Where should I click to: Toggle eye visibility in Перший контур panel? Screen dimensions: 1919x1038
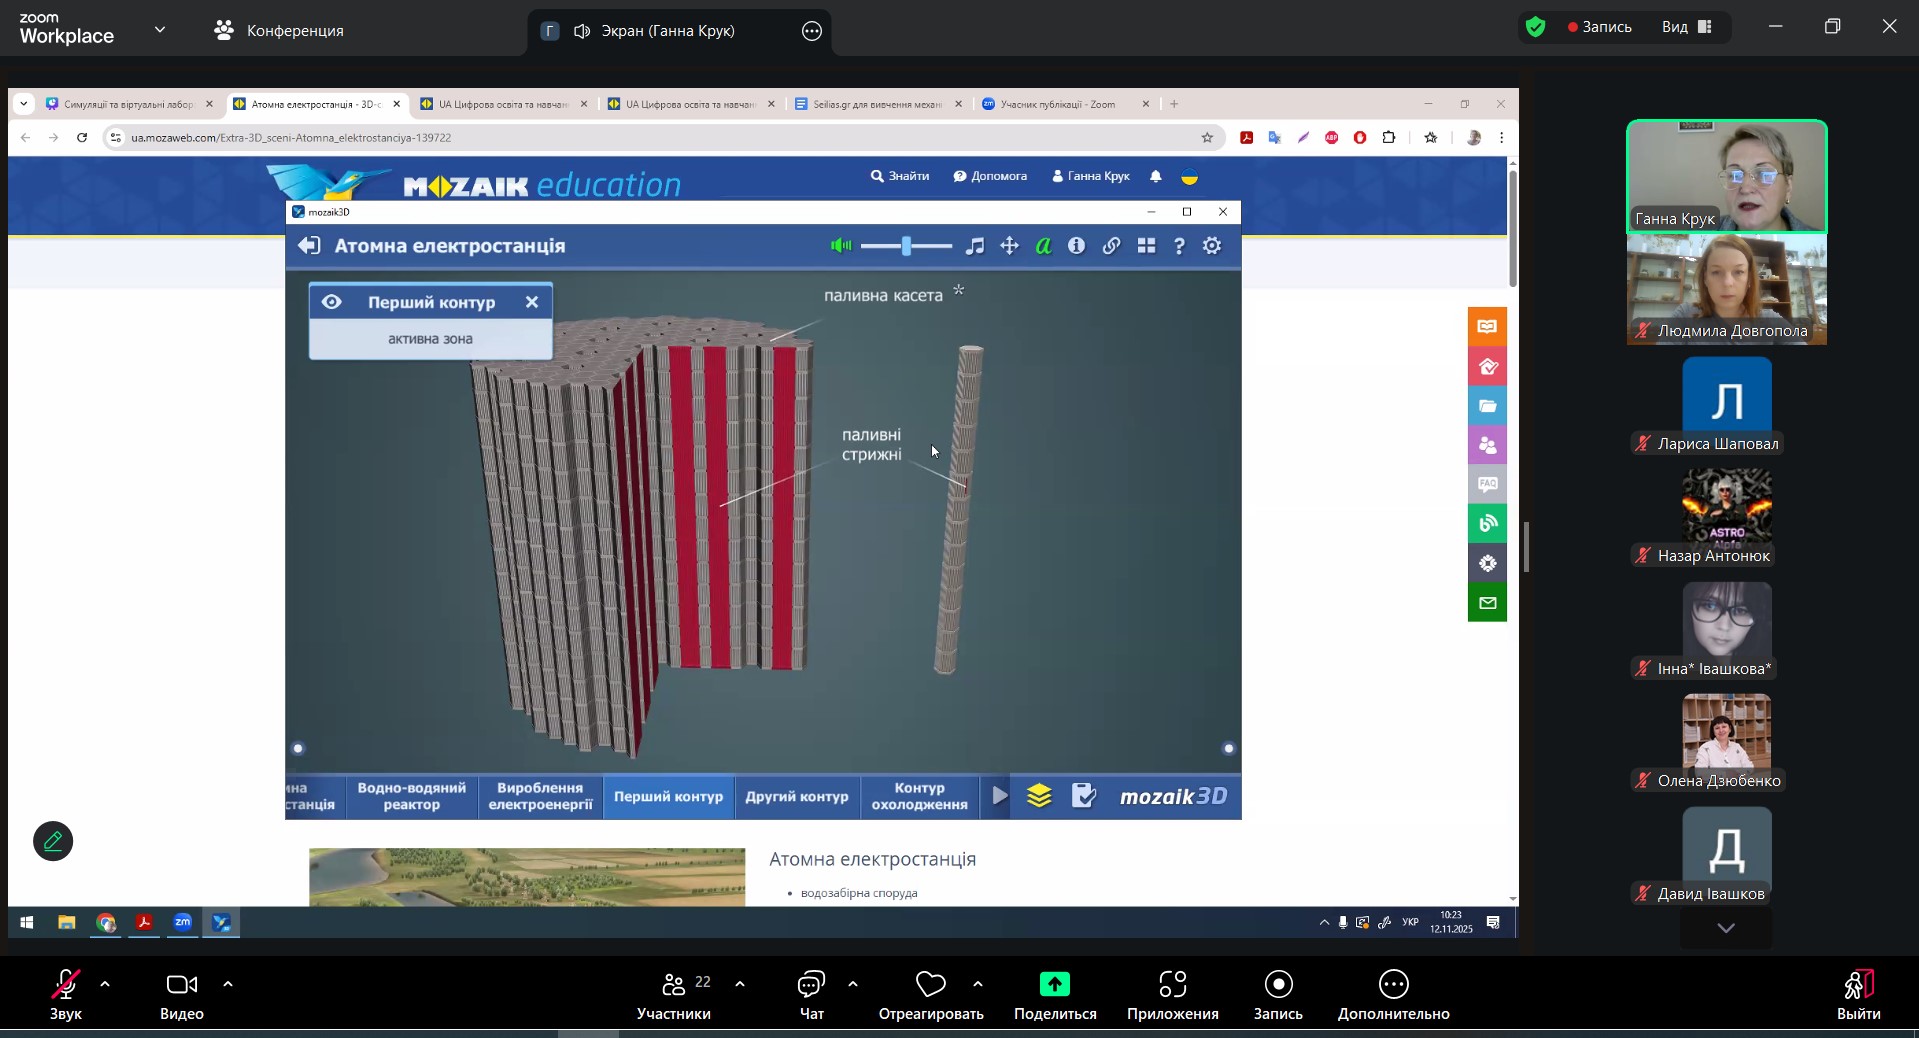pyautogui.click(x=332, y=302)
